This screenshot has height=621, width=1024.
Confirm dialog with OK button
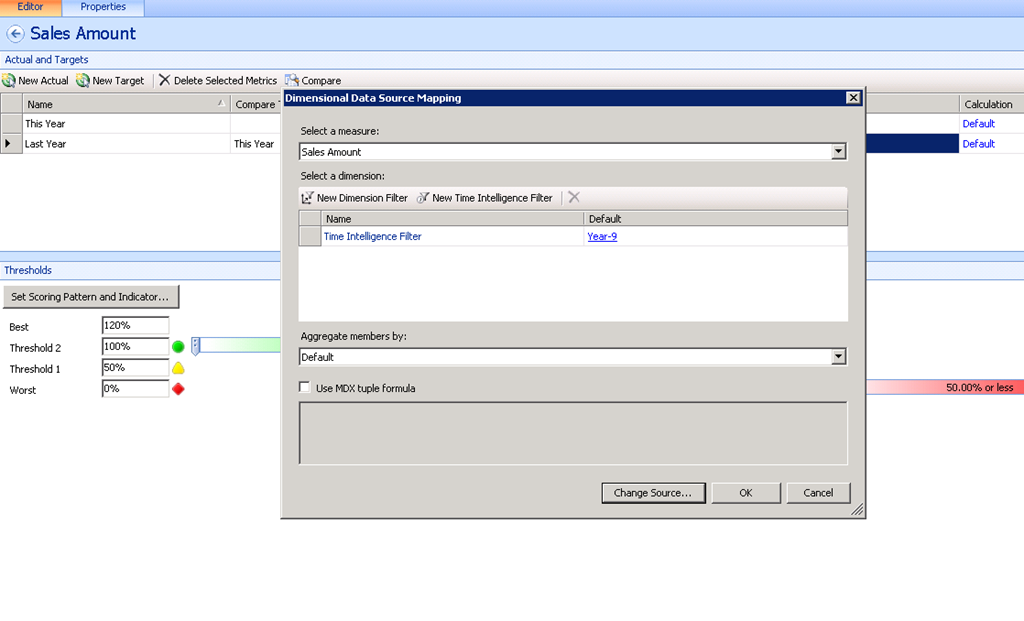(746, 493)
